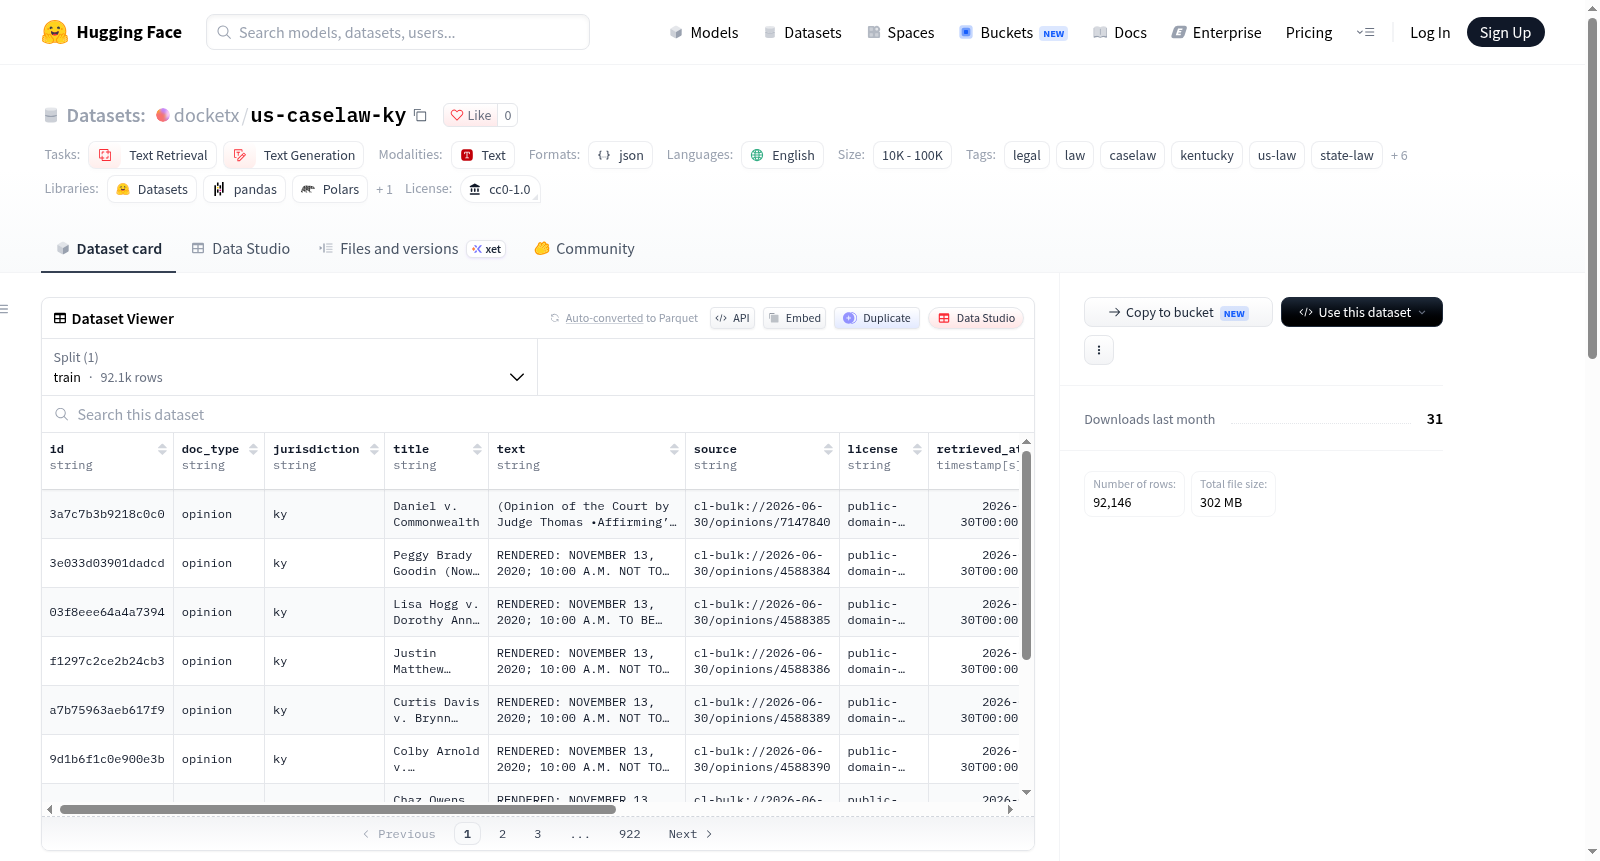Open Data Studio from viewer header
1600x861 pixels.
pos(976,318)
